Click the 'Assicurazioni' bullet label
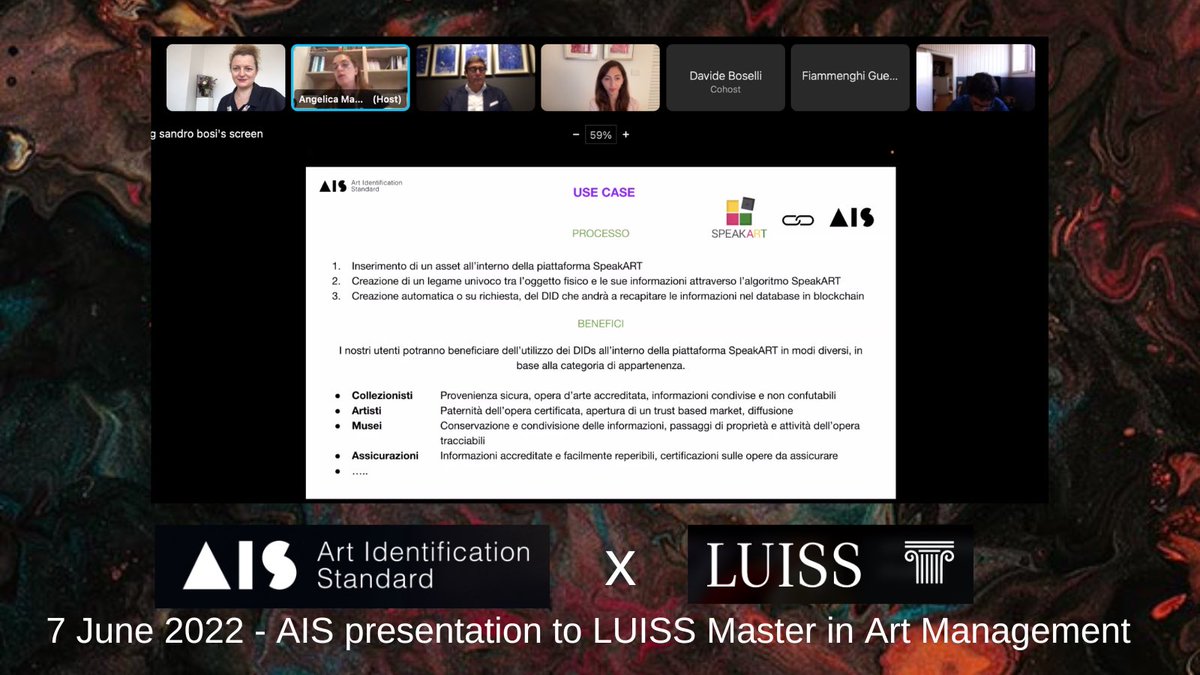 pyautogui.click(x=385, y=456)
